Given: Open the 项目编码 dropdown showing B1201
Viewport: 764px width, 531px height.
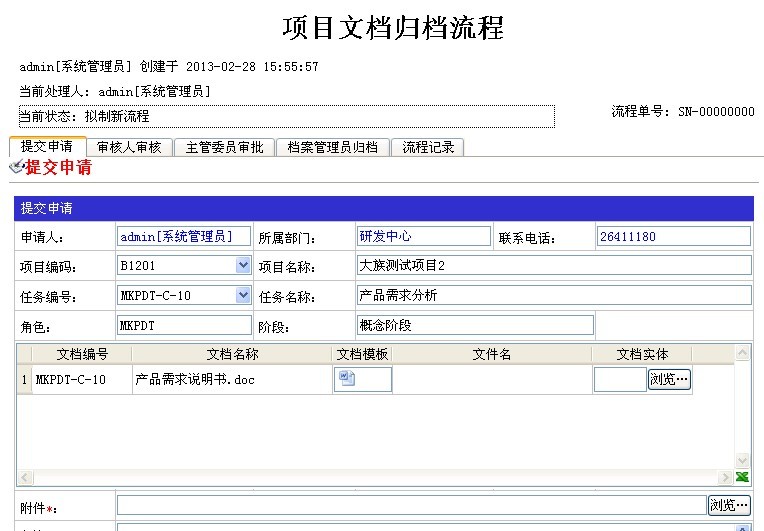Looking at the screenshot, I should click(243, 265).
